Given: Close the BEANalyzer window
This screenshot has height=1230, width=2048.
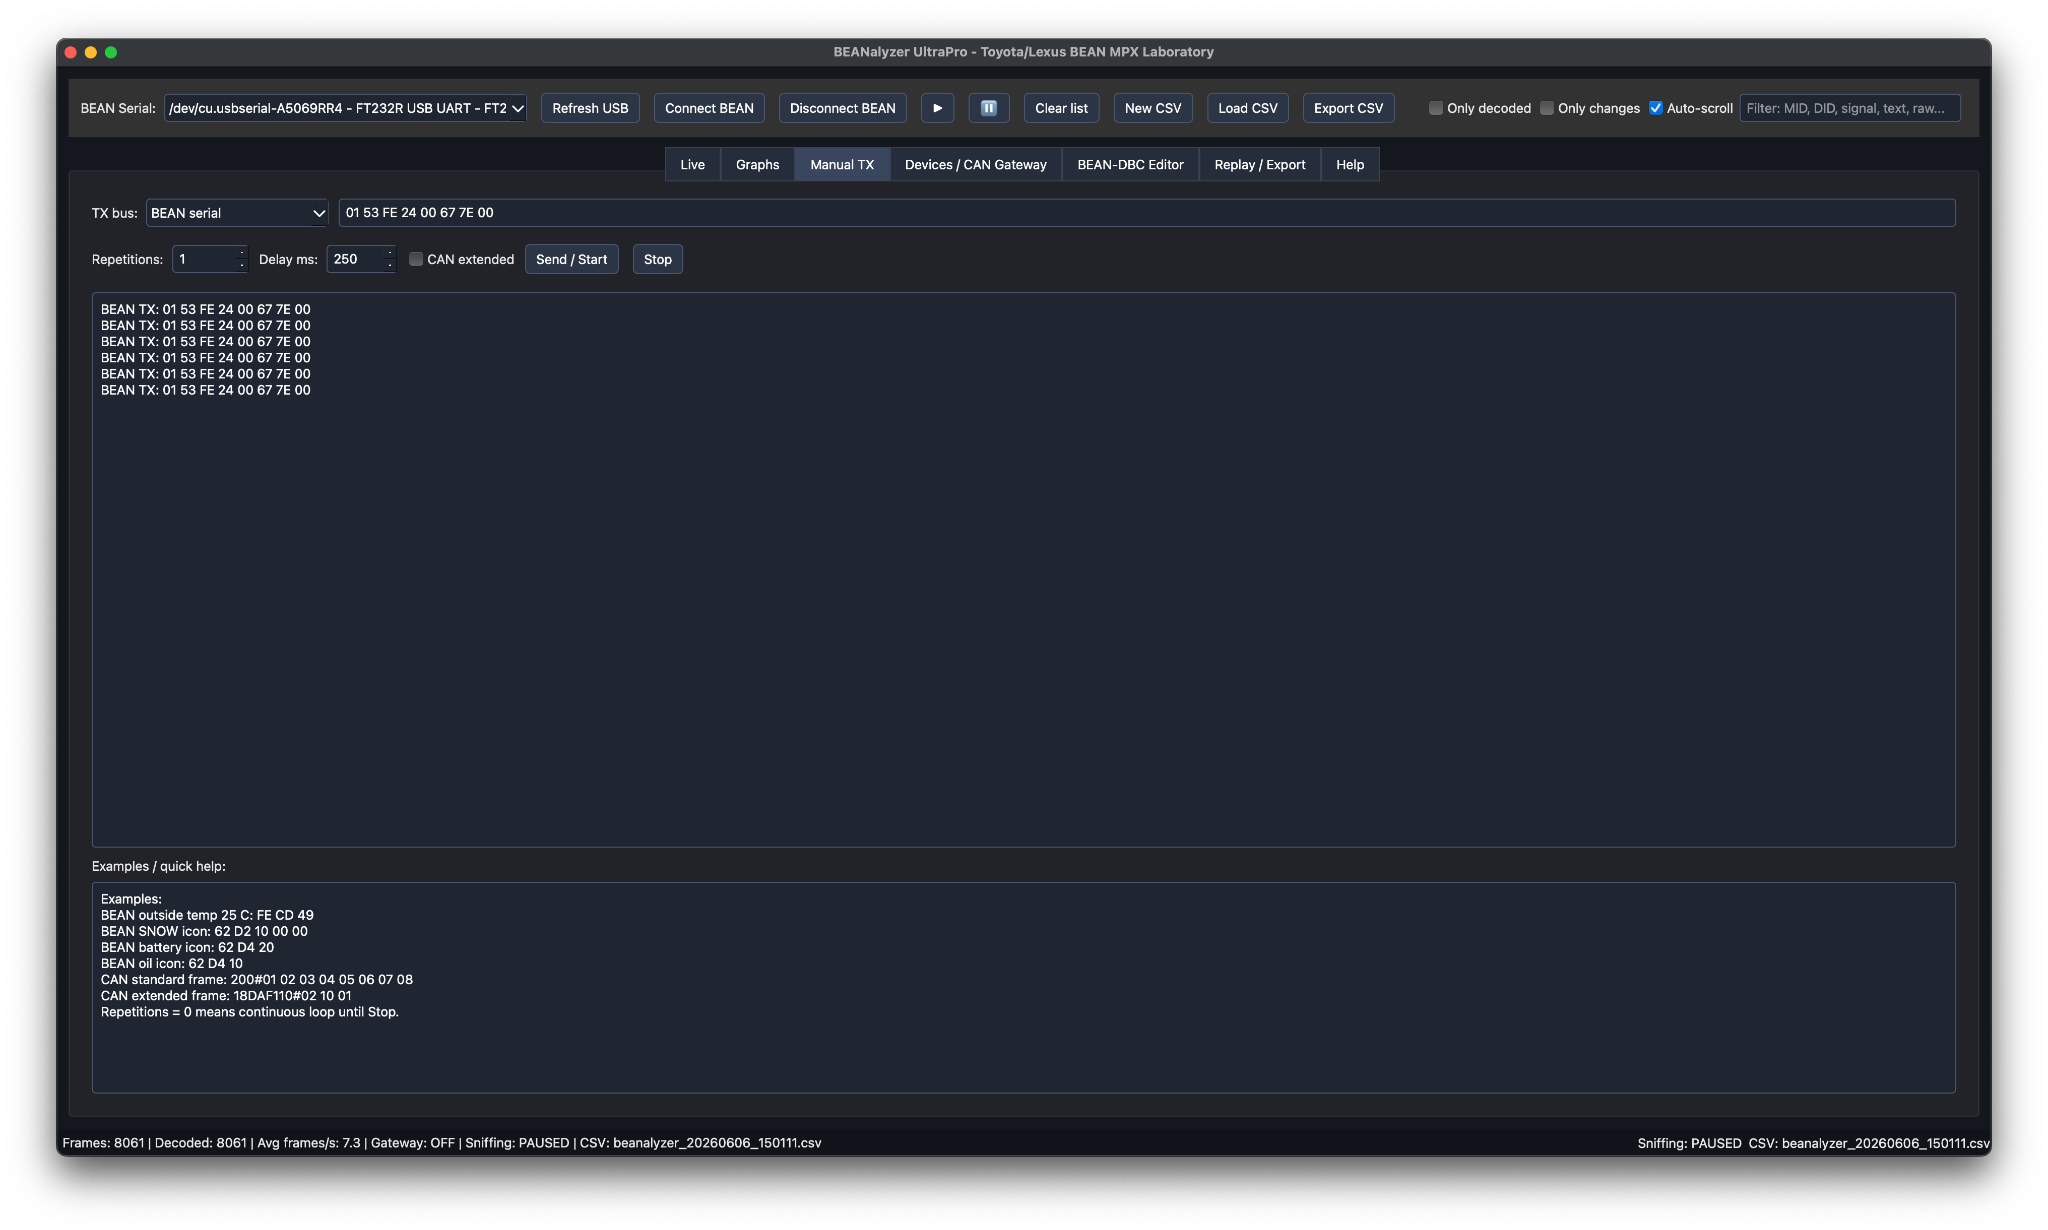Looking at the screenshot, I should click(71, 52).
